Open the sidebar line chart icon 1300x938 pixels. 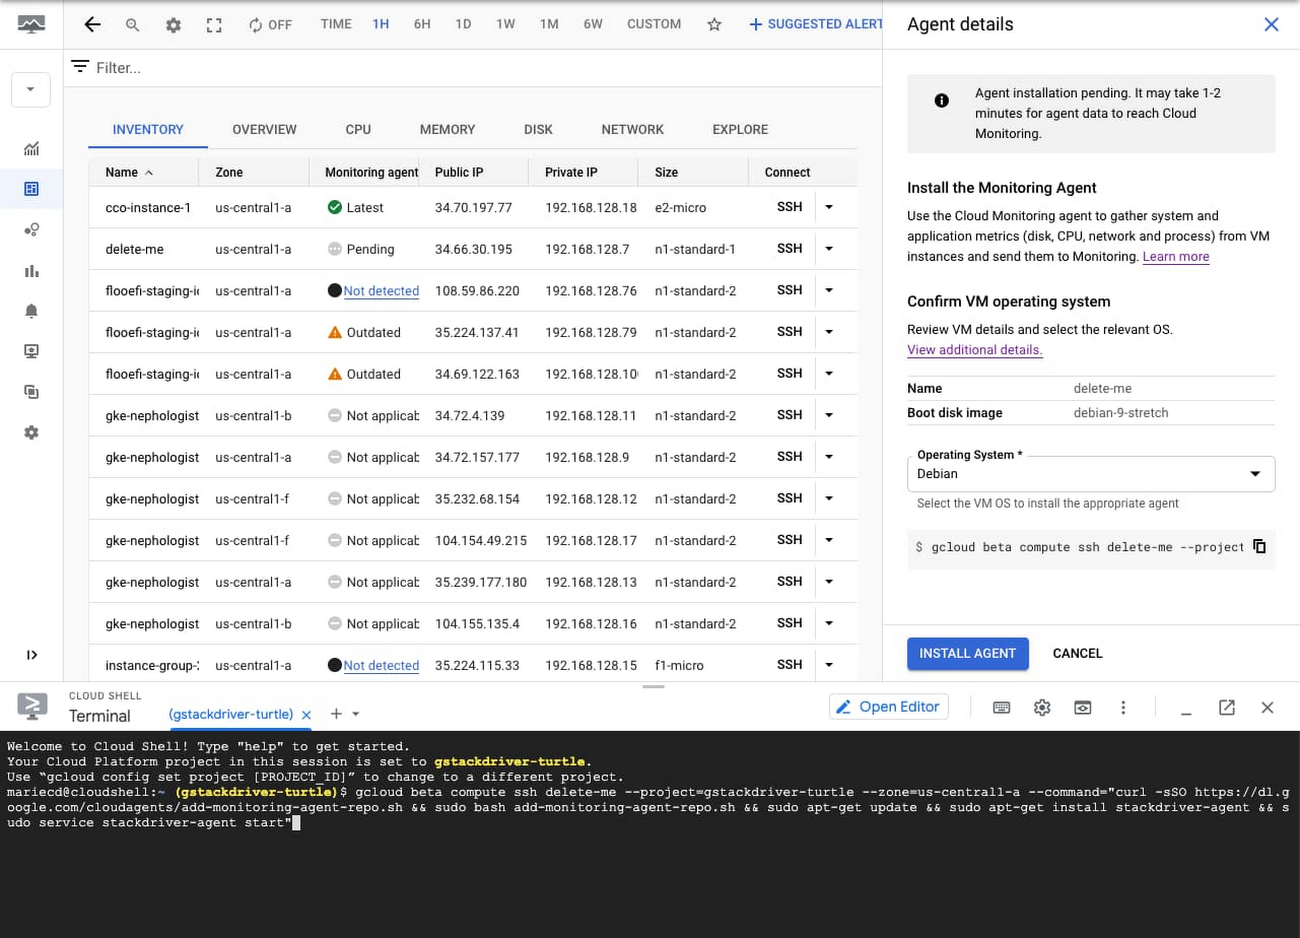[x=31, y=148]
